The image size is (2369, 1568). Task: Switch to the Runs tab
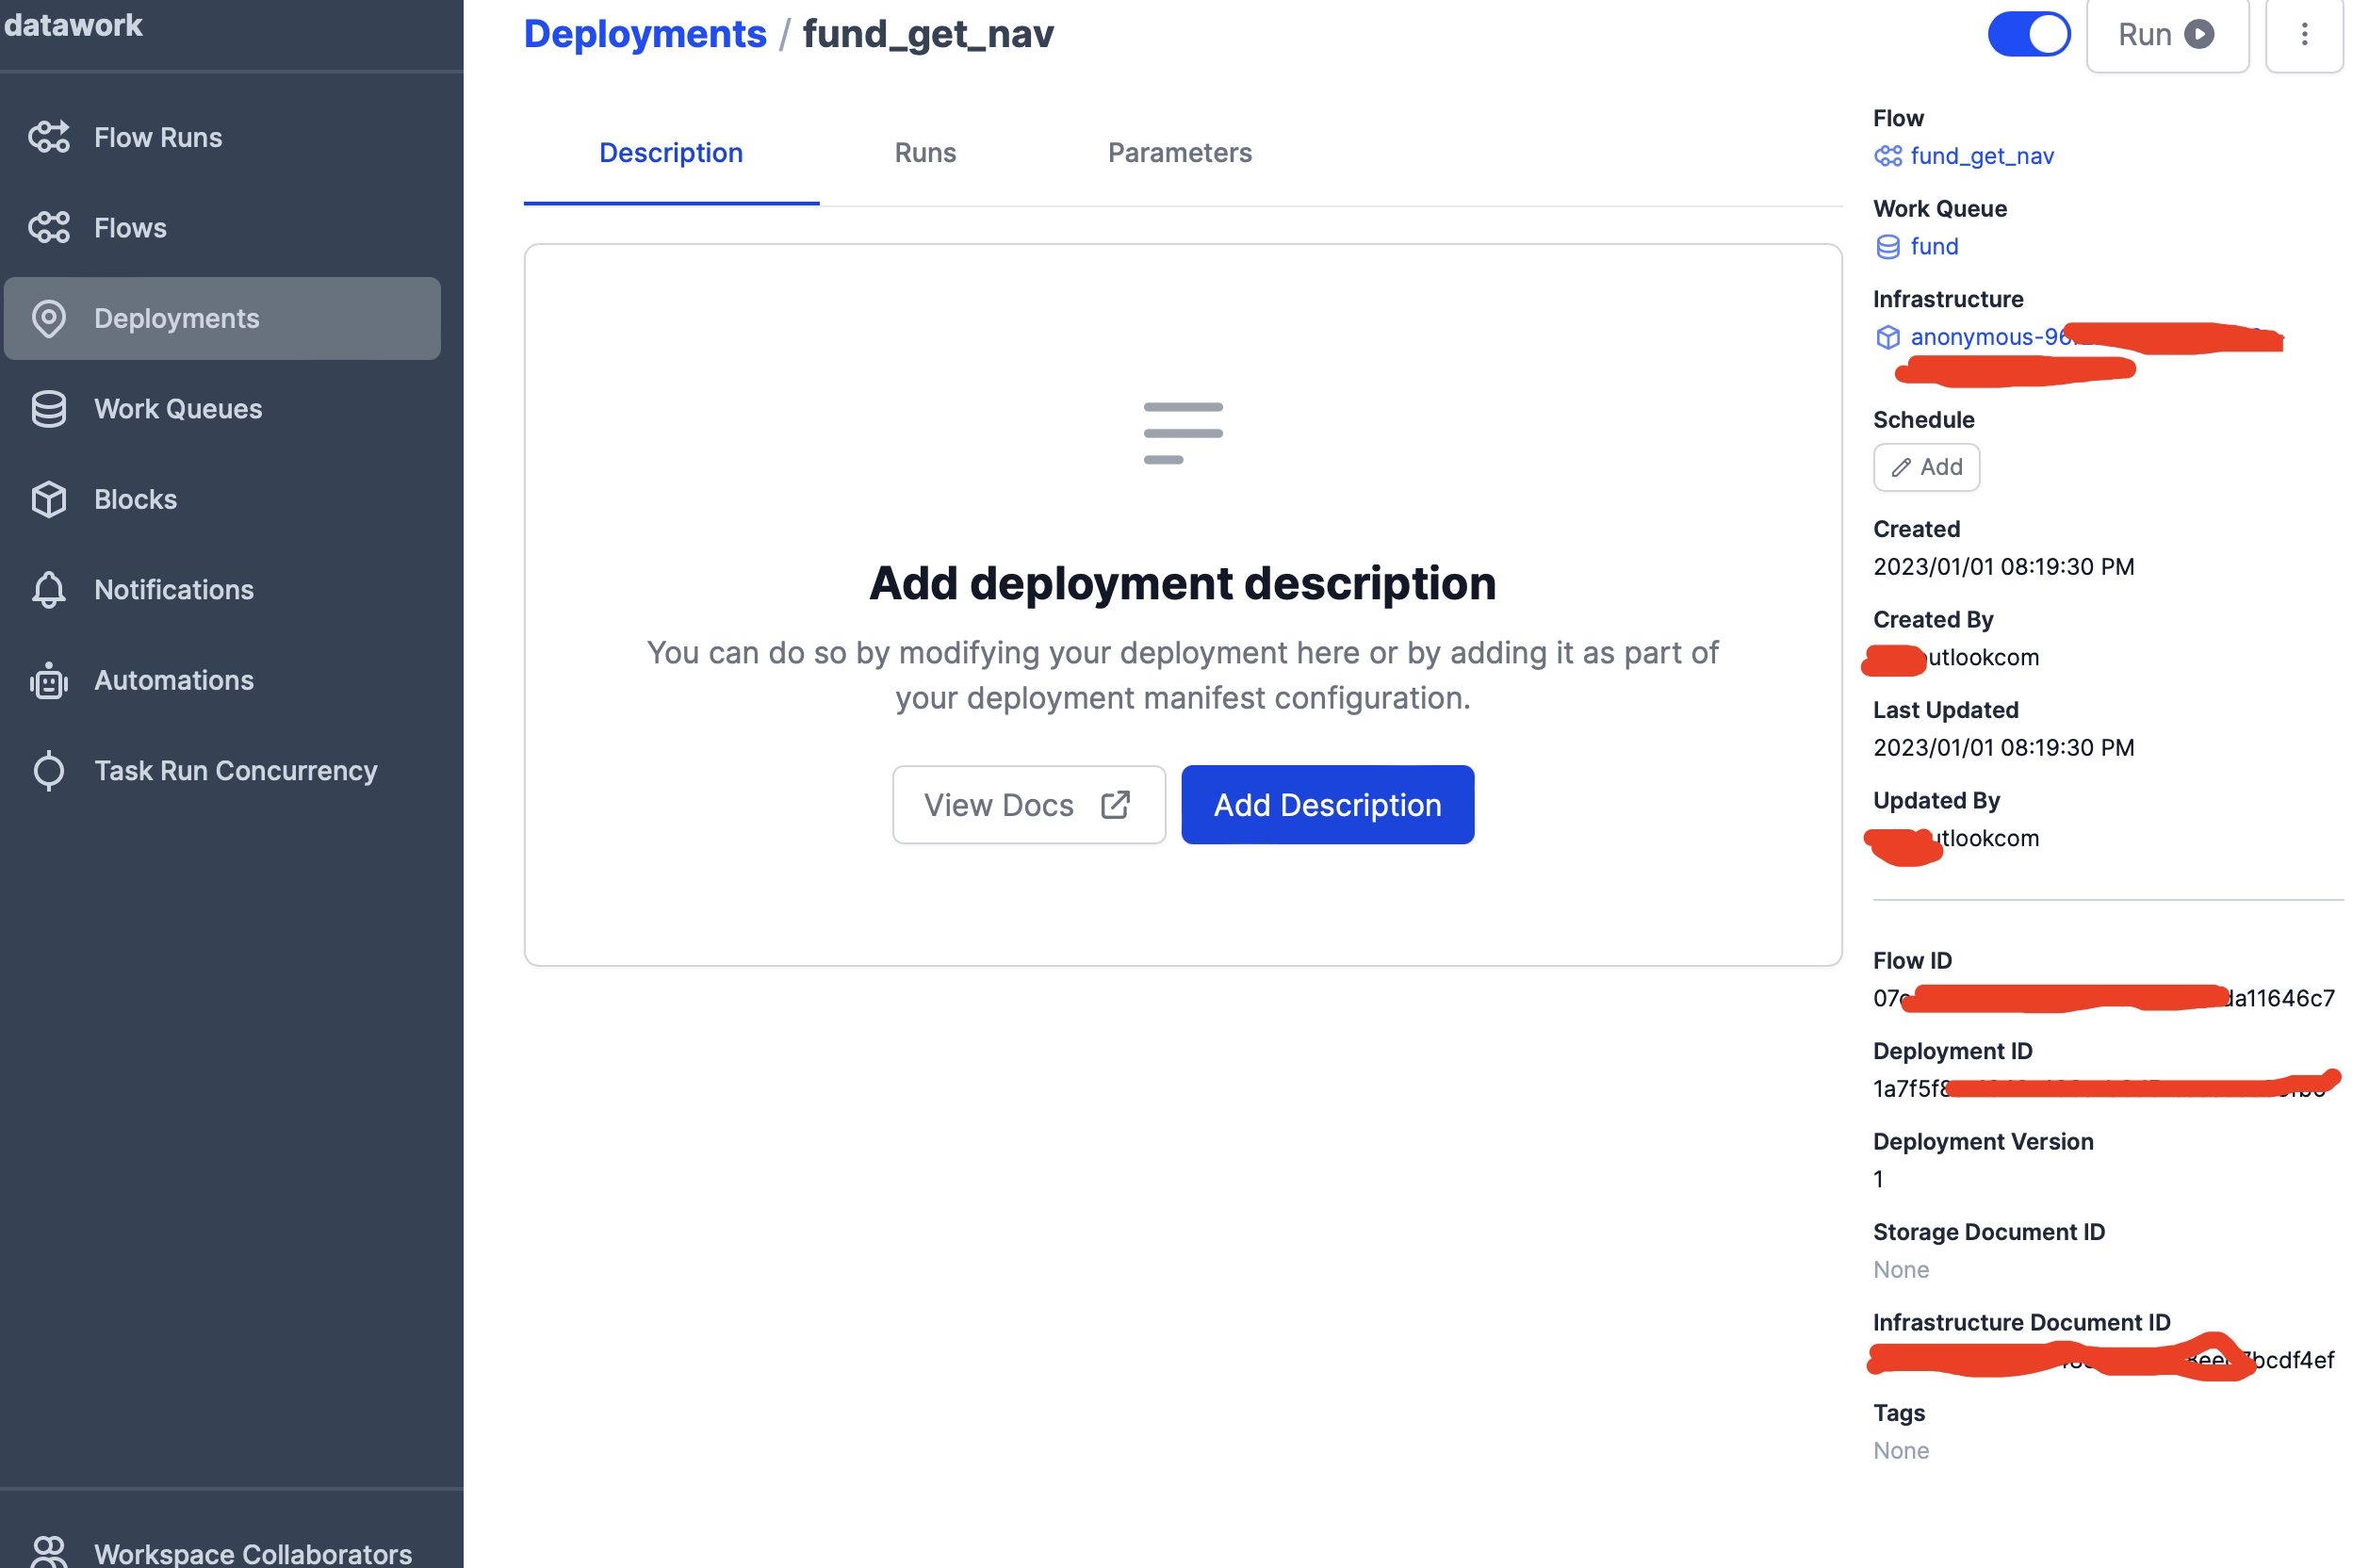tap(925, 153)
